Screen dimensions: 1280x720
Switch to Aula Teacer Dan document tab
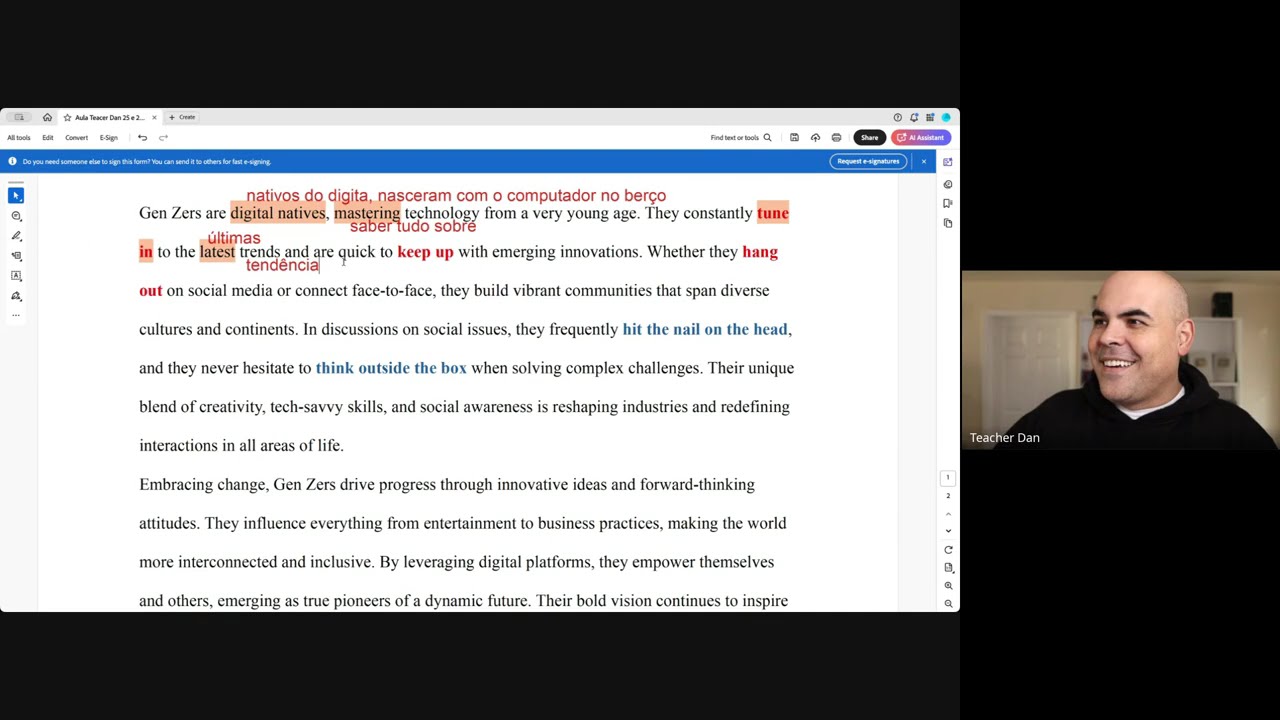click(x=109, y=117)
